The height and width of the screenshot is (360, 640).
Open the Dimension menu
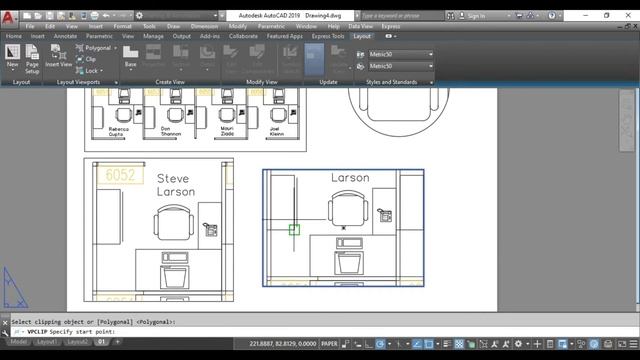[x=204, y=26]
